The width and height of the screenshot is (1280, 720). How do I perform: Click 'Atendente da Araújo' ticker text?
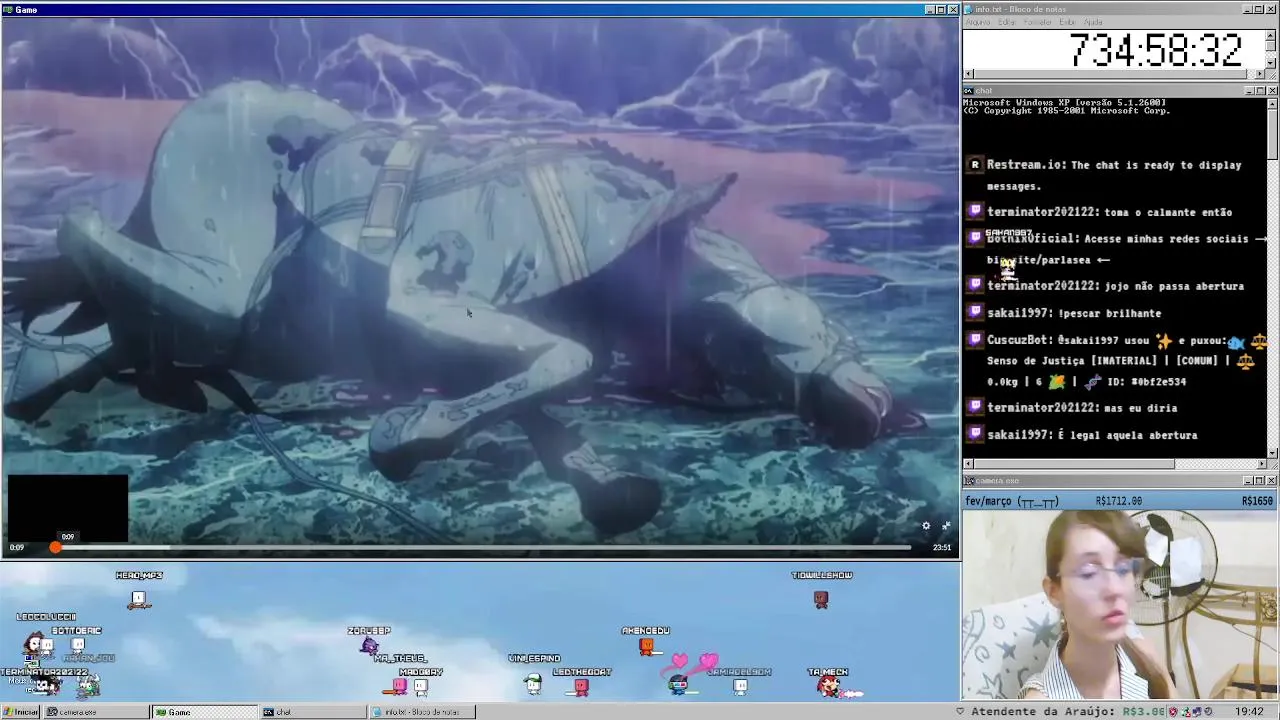pos(1044,712)
